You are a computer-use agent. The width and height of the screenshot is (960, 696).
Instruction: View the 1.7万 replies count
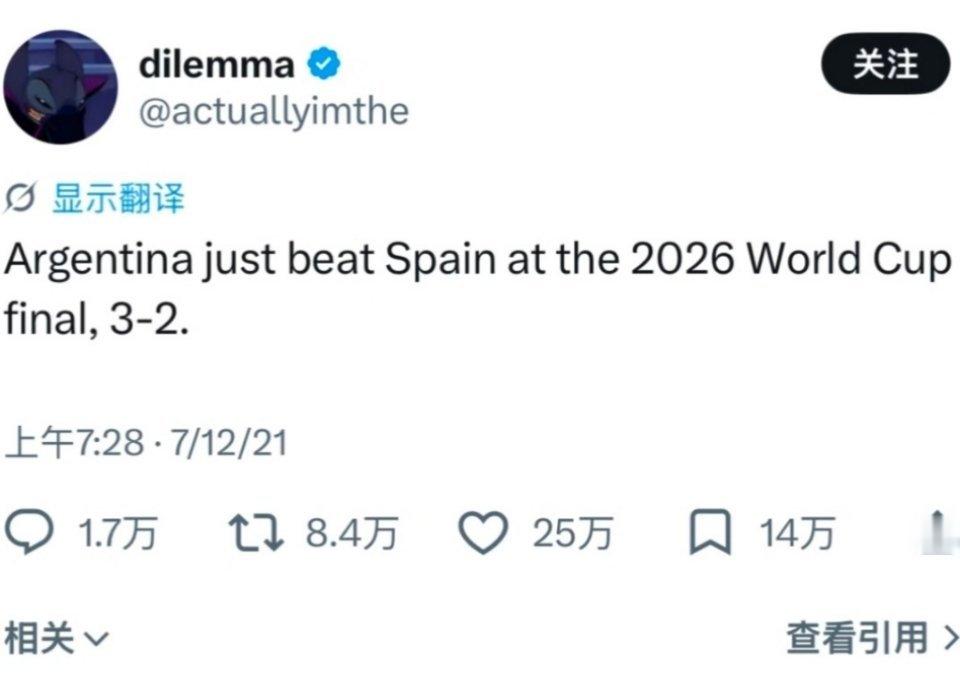point(118,533)
